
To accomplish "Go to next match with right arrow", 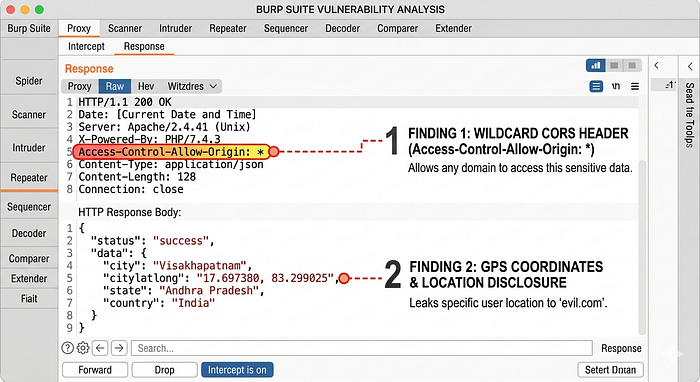I will pyautogui.click(x=119, y=348).
